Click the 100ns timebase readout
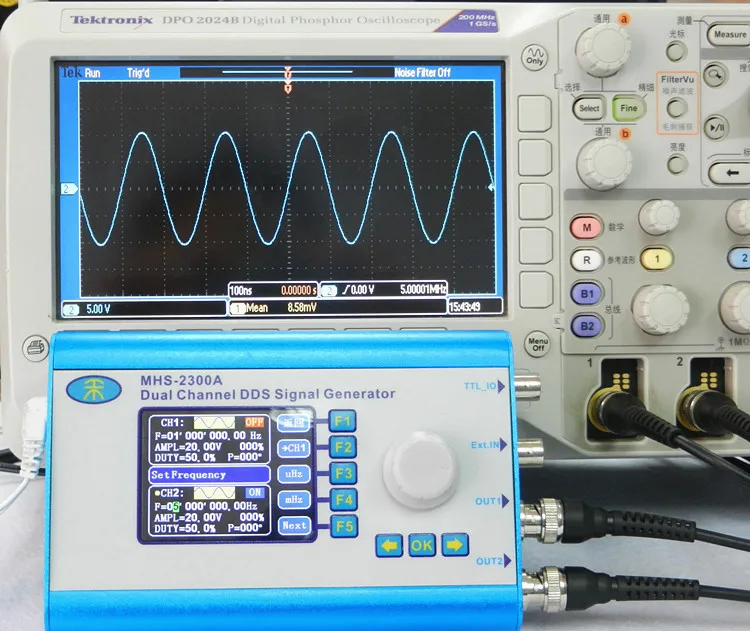750x631 pixels. click(x=241, y=290)
